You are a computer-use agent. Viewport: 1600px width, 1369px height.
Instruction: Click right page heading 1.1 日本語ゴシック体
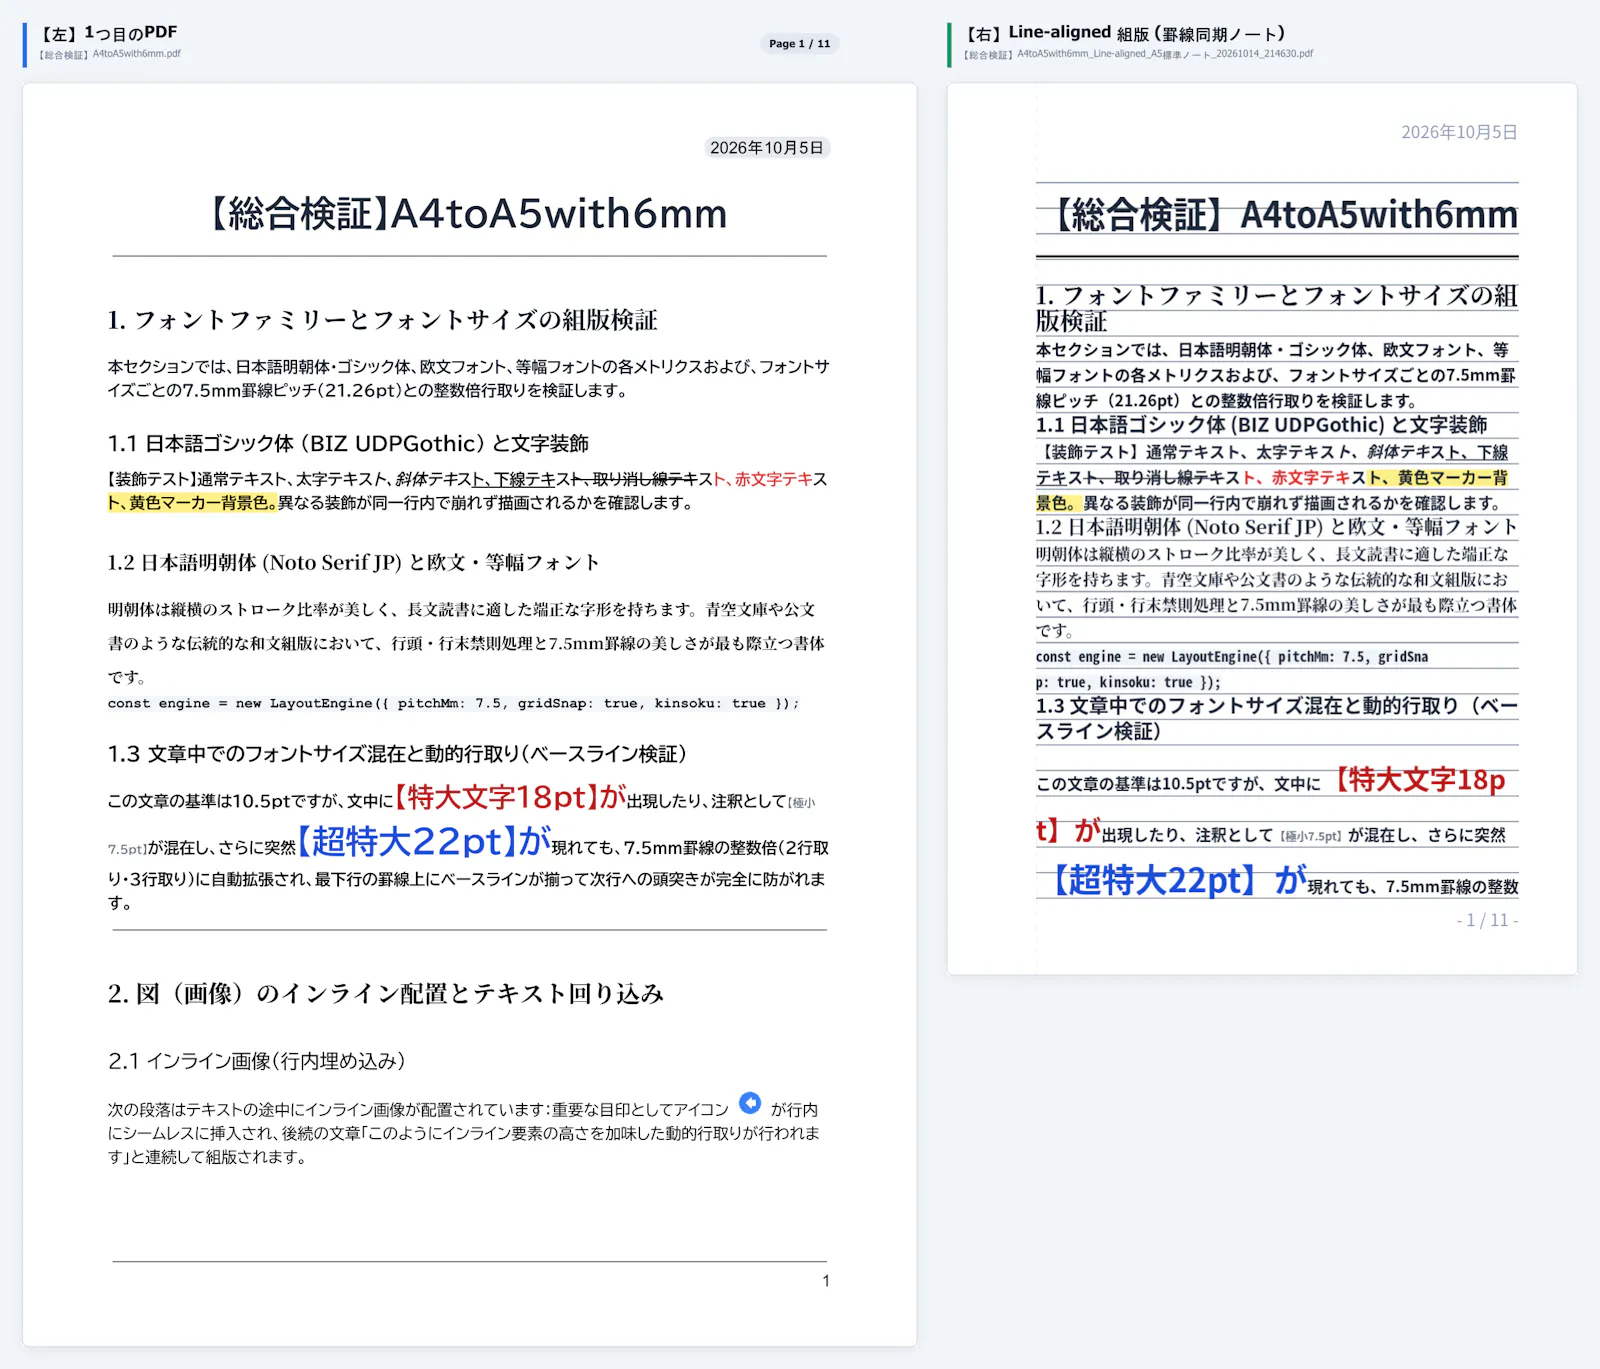[x=1261, y=425]
